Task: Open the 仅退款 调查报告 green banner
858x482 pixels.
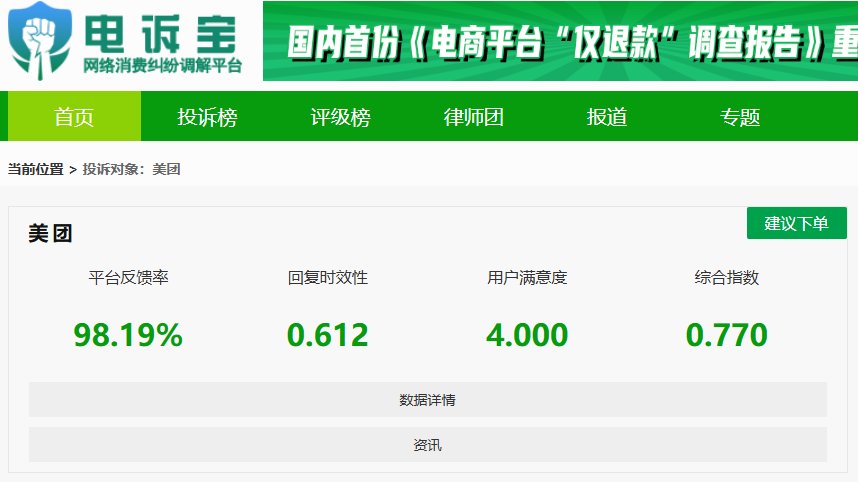Action: 560,41
